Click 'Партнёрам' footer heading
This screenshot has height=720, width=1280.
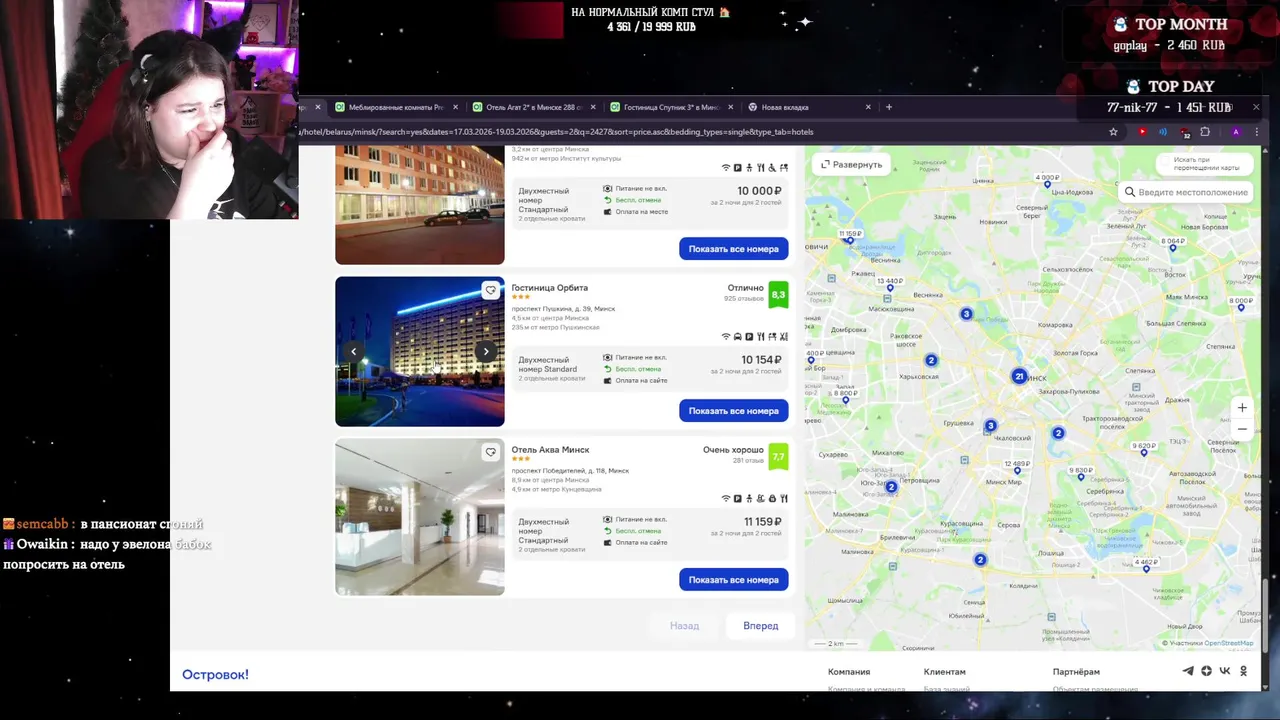pyautogui.click(x=1076, y=672)
